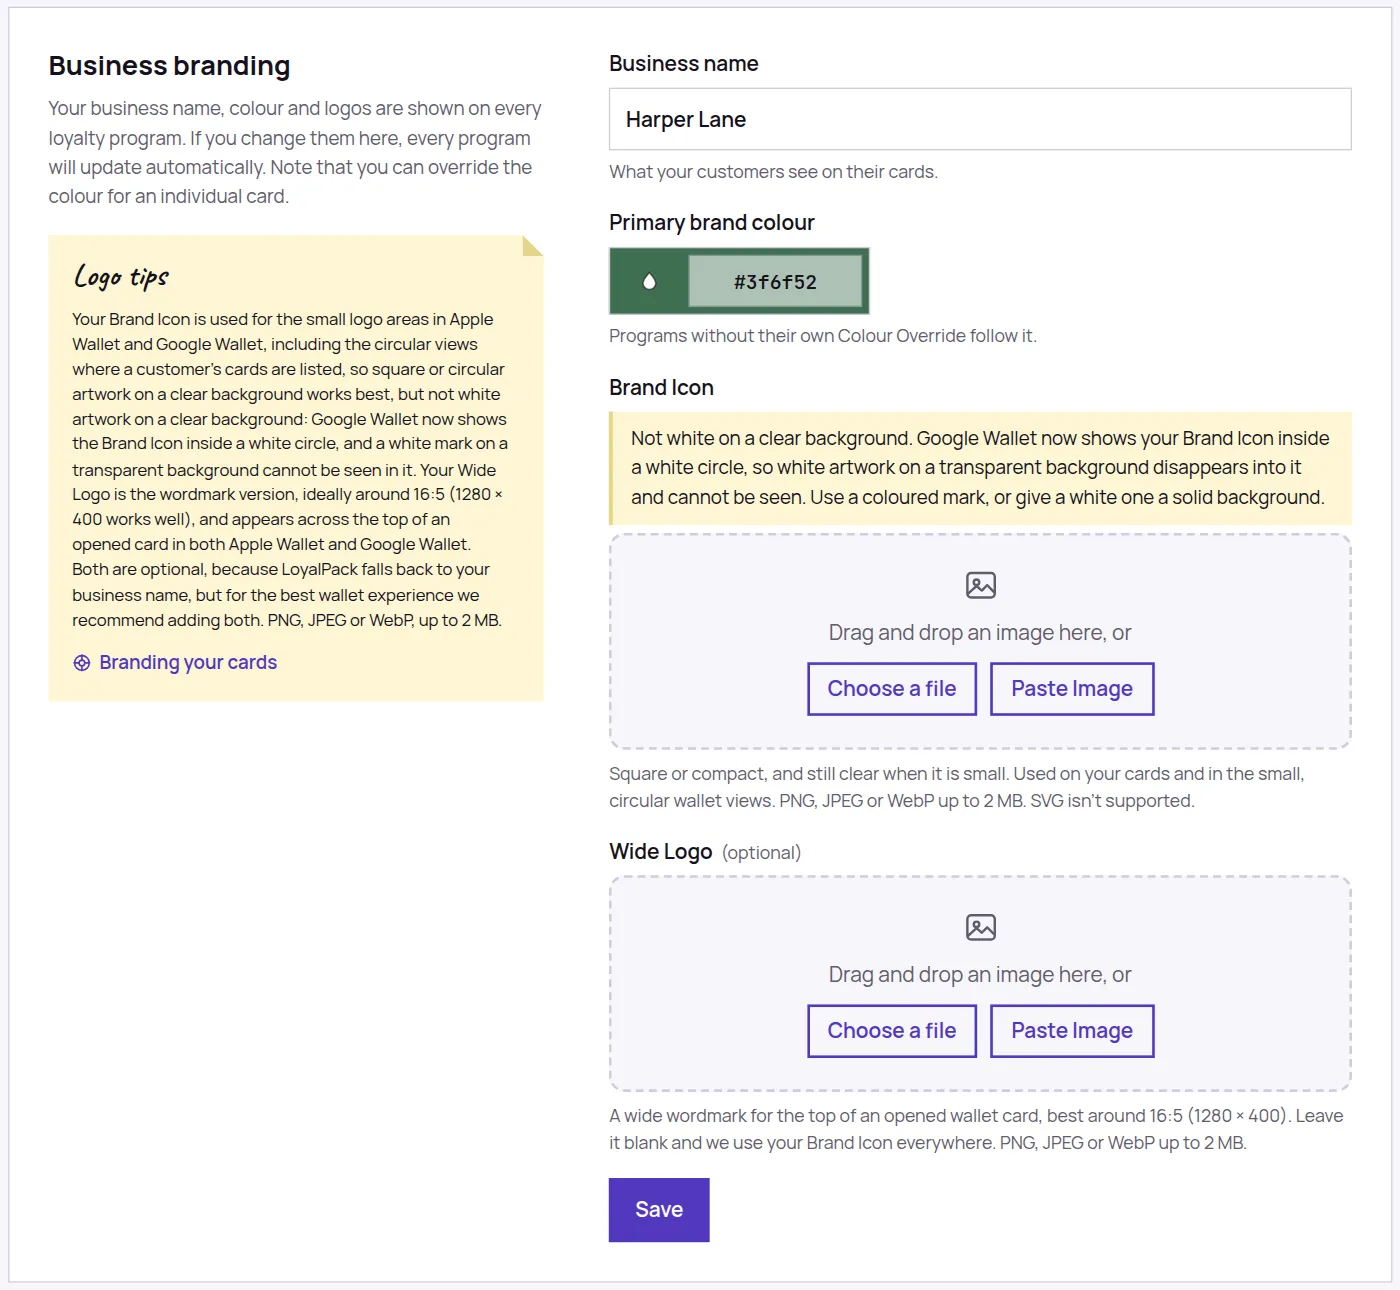Click the 'Not white on a clear background' warning
This screenshot has height=1290, width=1400.
[x=980, y=468]
